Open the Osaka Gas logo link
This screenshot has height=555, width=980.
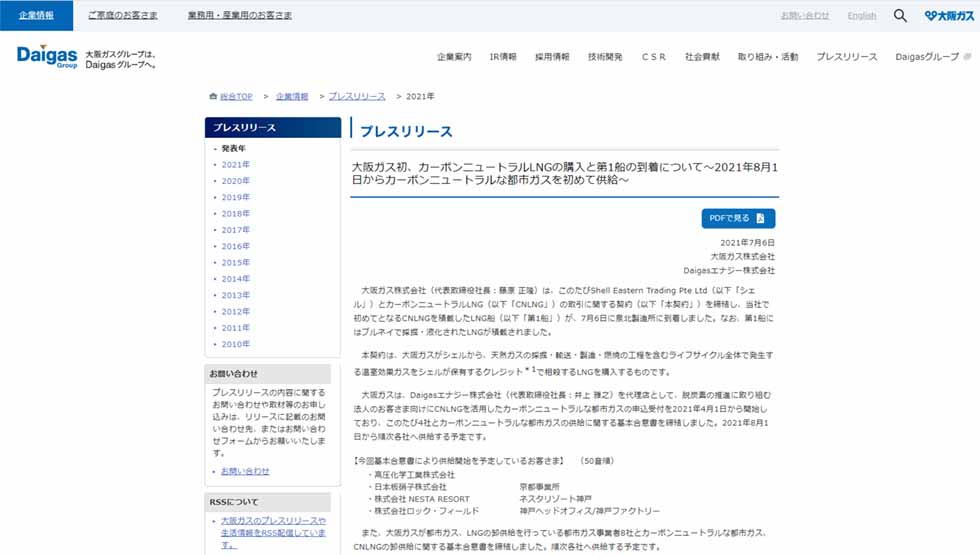(949, 16)
